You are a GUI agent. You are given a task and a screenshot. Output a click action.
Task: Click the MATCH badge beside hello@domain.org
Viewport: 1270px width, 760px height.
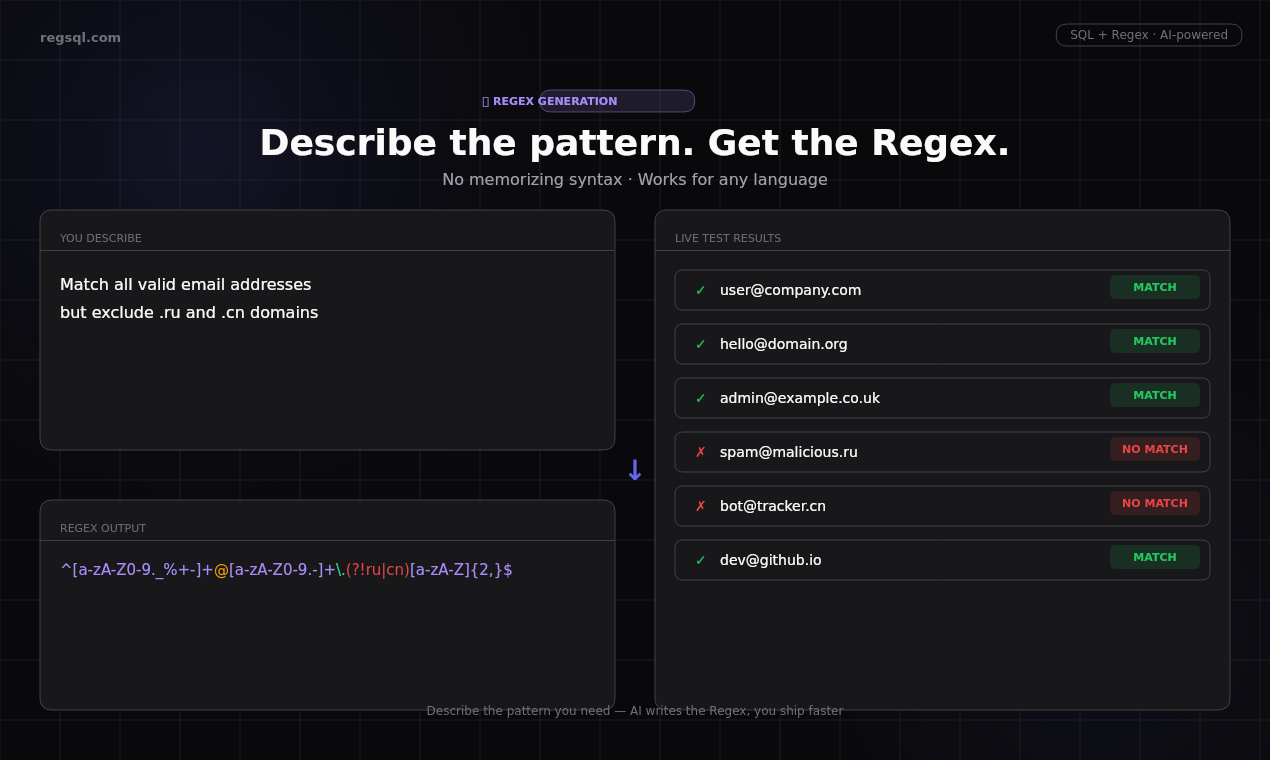point(1154,341)
